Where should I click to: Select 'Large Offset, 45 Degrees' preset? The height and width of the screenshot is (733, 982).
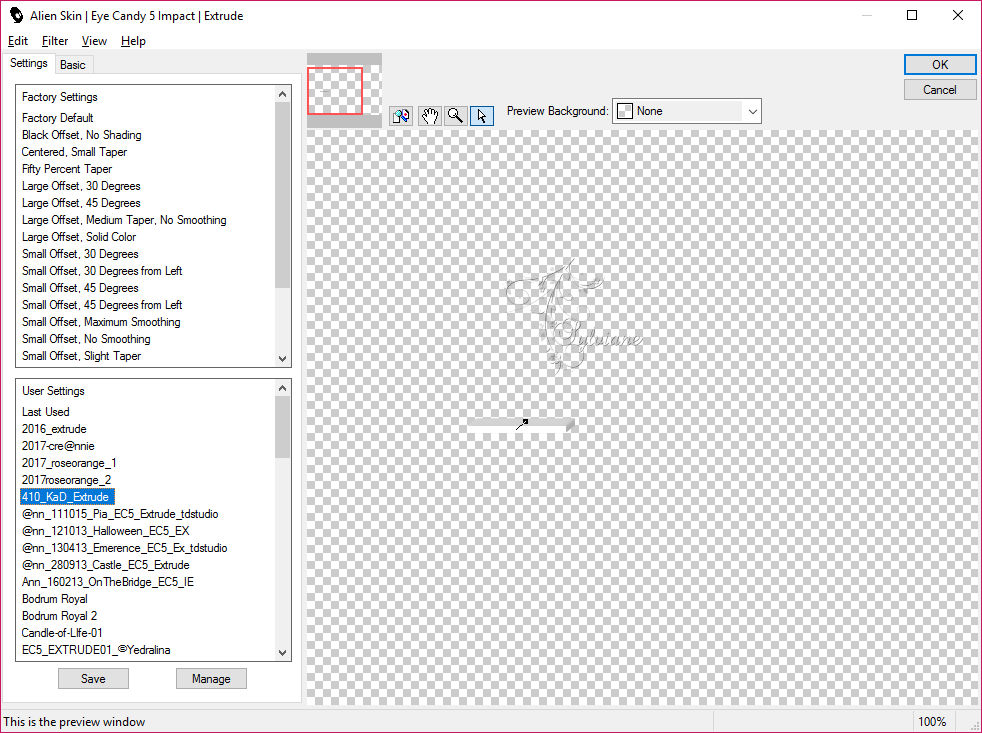point(81,203)
